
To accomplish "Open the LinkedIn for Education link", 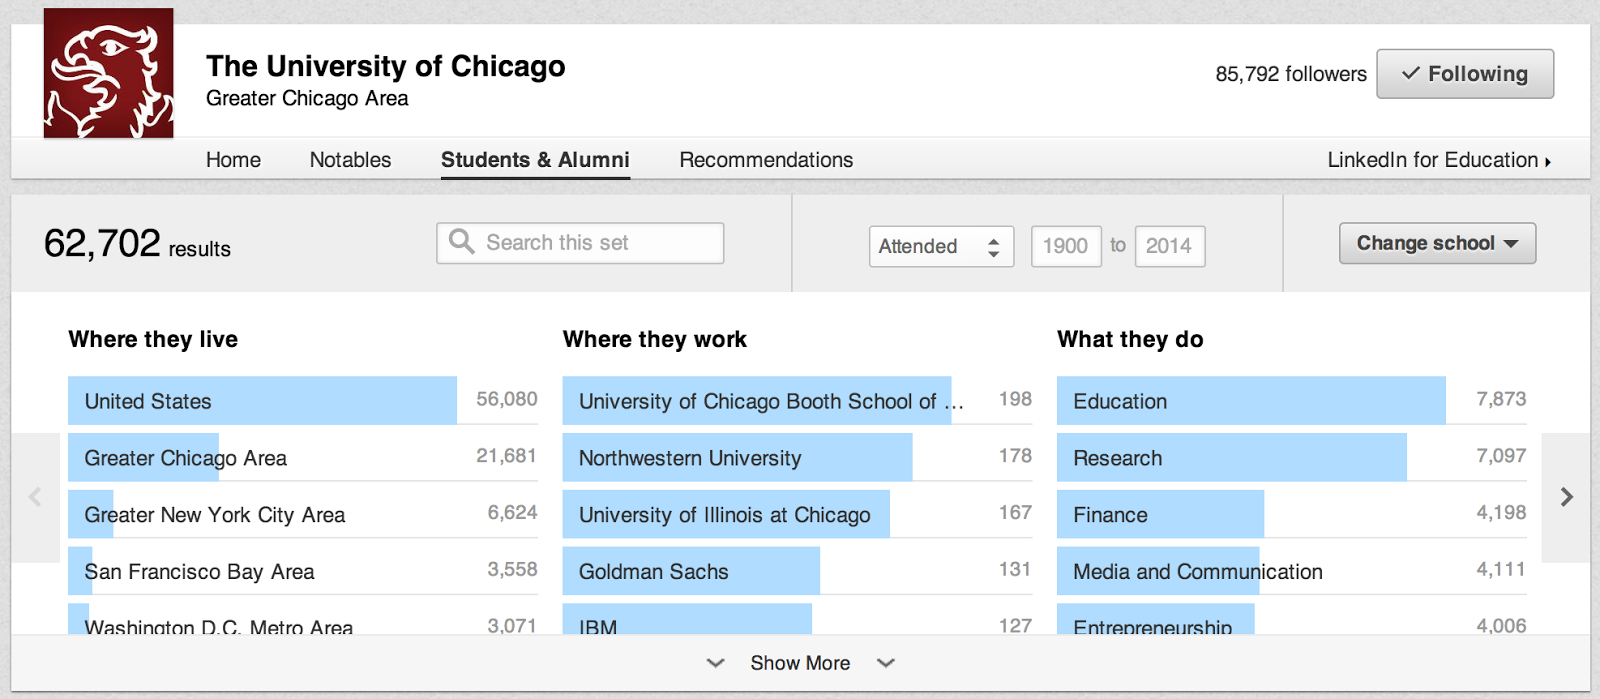I will click(x=1438, y=160).
